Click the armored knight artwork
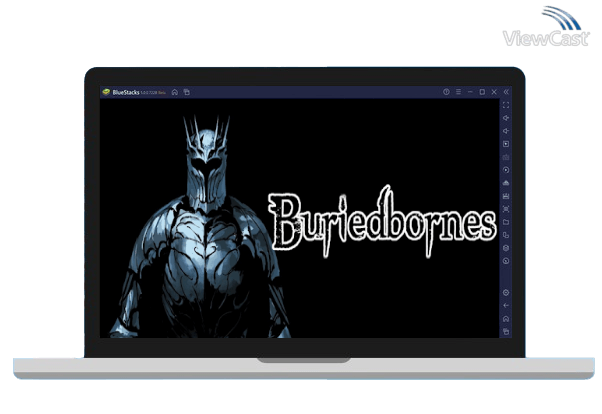This screenshot has height=414, width=602. point(200,227)
